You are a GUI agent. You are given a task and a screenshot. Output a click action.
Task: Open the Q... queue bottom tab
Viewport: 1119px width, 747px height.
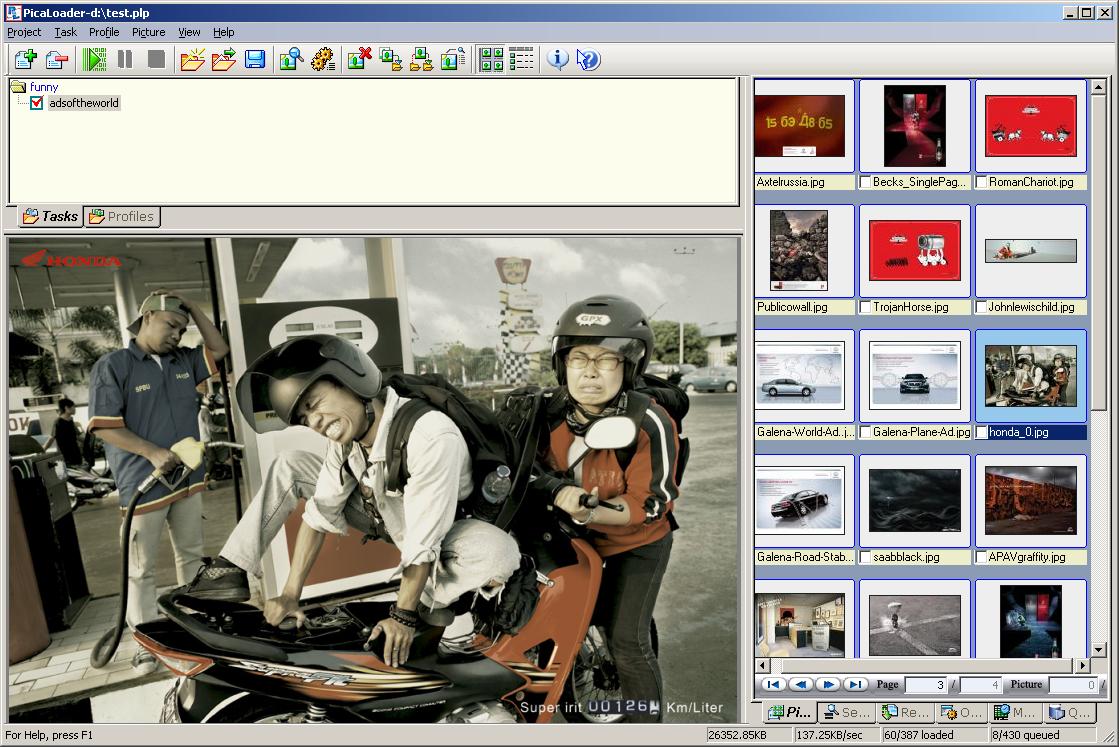click(x=1070, y=712)
